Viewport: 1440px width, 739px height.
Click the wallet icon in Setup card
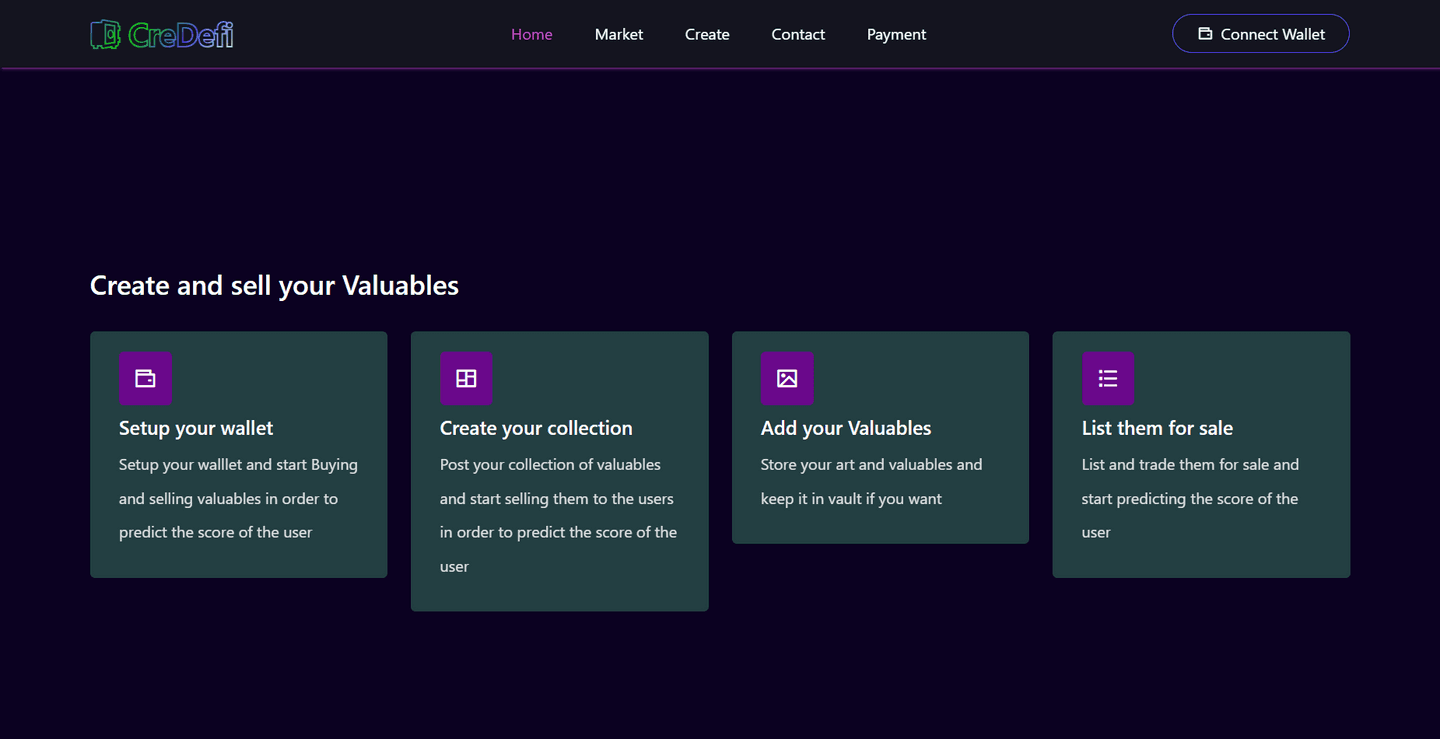(x=145, y=378)
